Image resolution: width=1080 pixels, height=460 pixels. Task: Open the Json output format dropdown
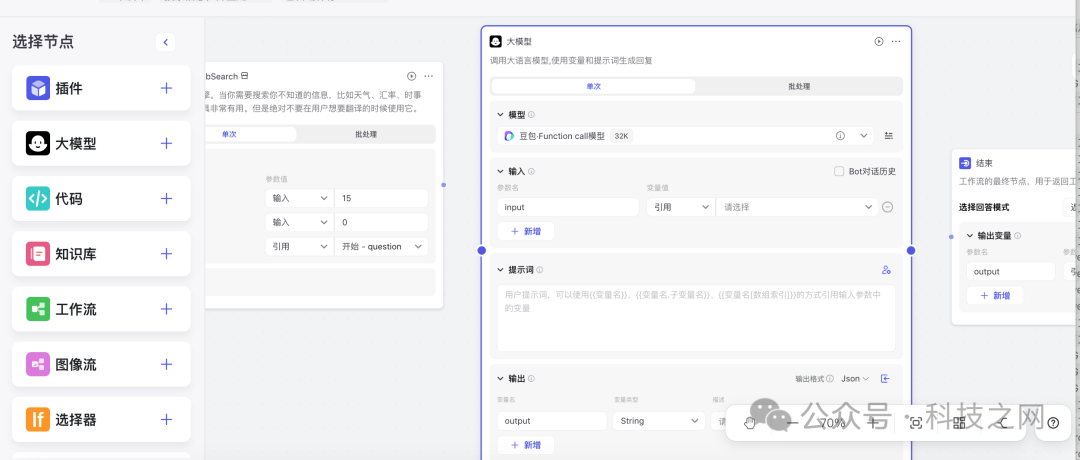[855, 379]
